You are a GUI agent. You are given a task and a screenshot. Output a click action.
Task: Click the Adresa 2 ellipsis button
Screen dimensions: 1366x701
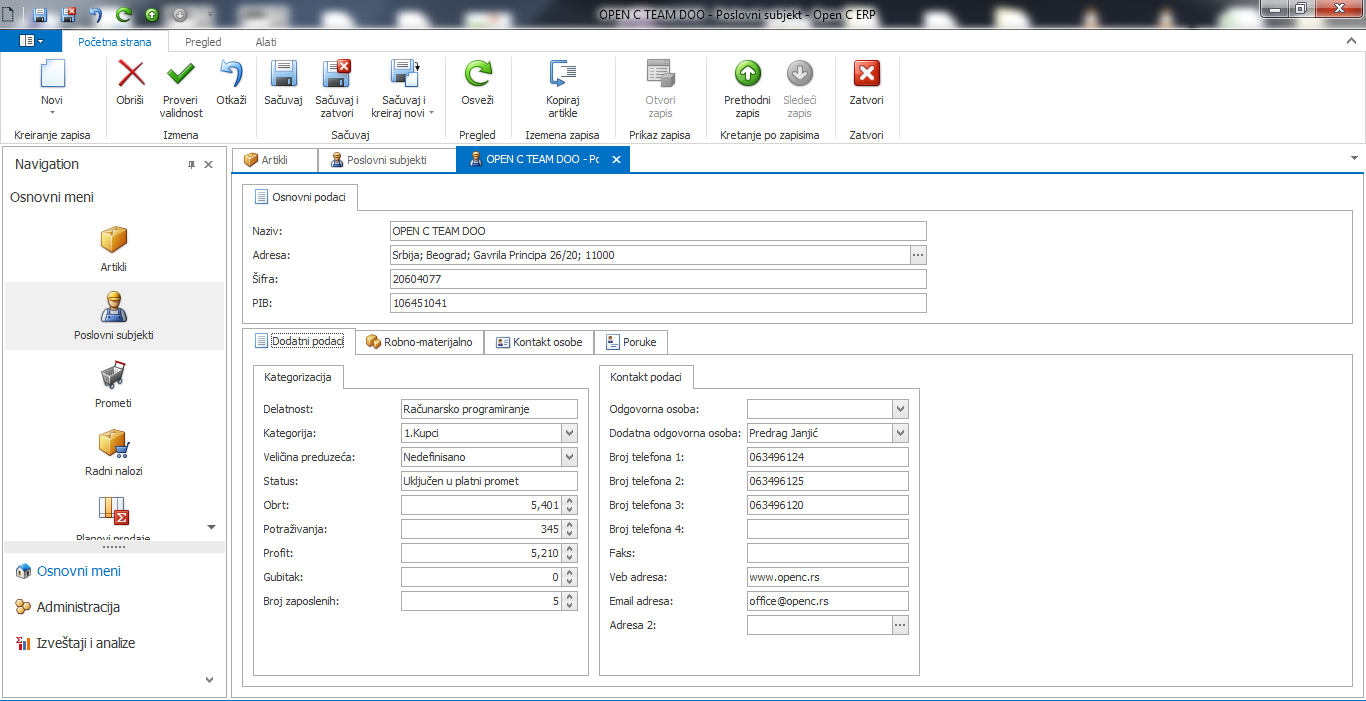tap(900, 625)
